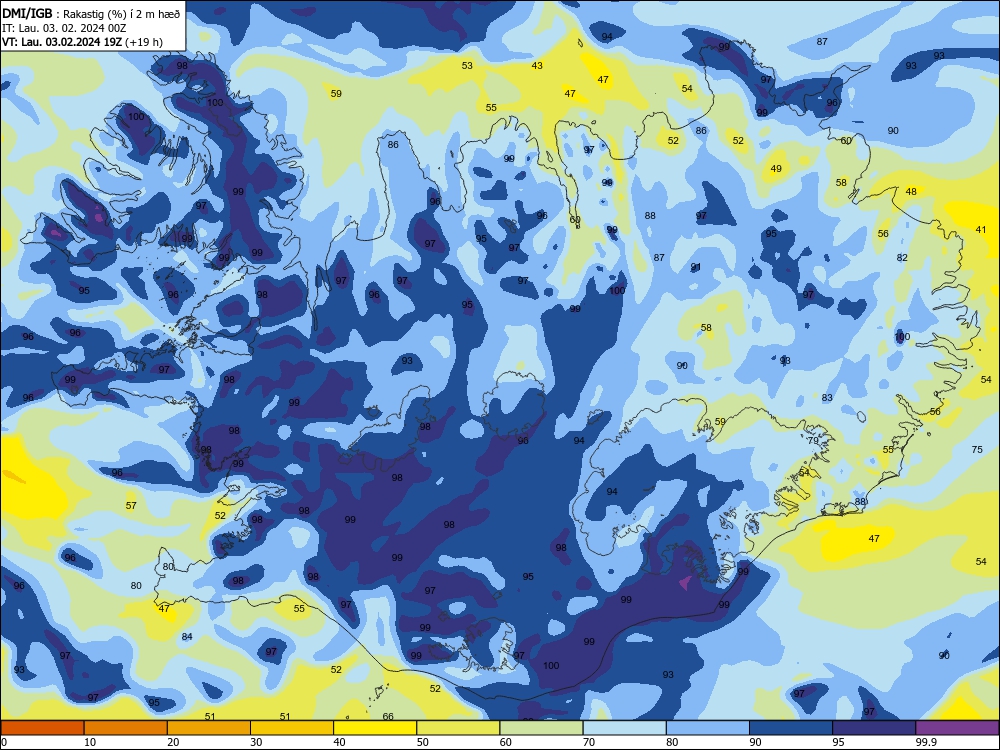
Task: Select the dark blue 90–95 legend swatch
Action: (791, 728)
